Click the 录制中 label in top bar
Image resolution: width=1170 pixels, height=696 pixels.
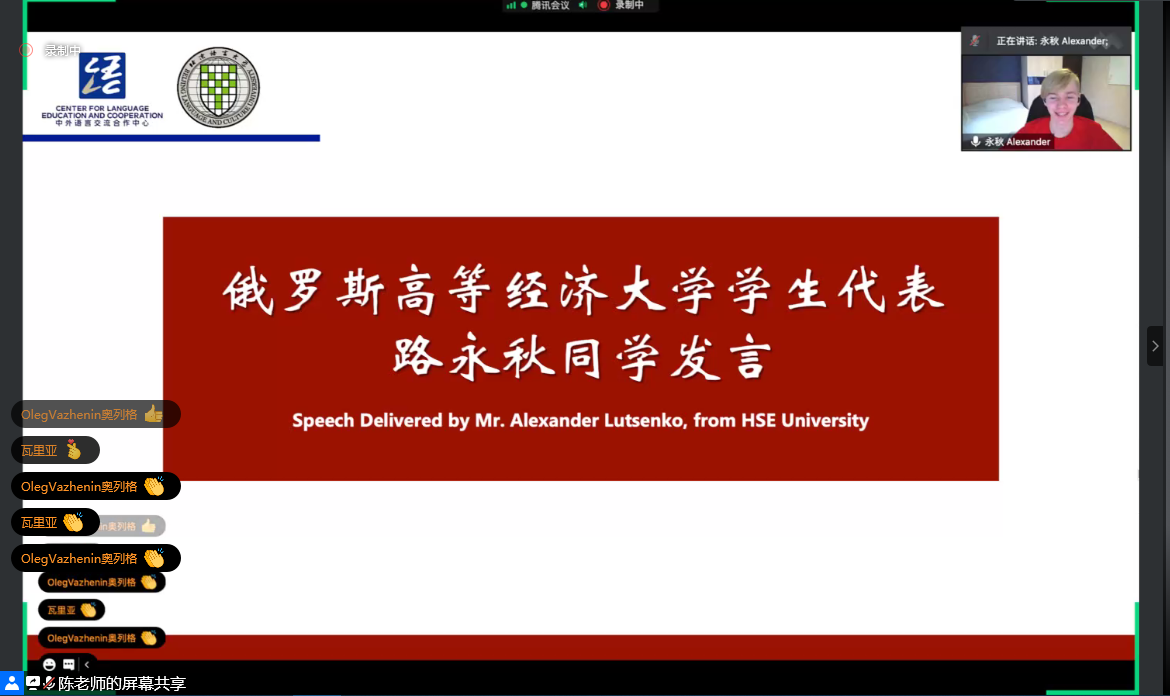(629, 5)
